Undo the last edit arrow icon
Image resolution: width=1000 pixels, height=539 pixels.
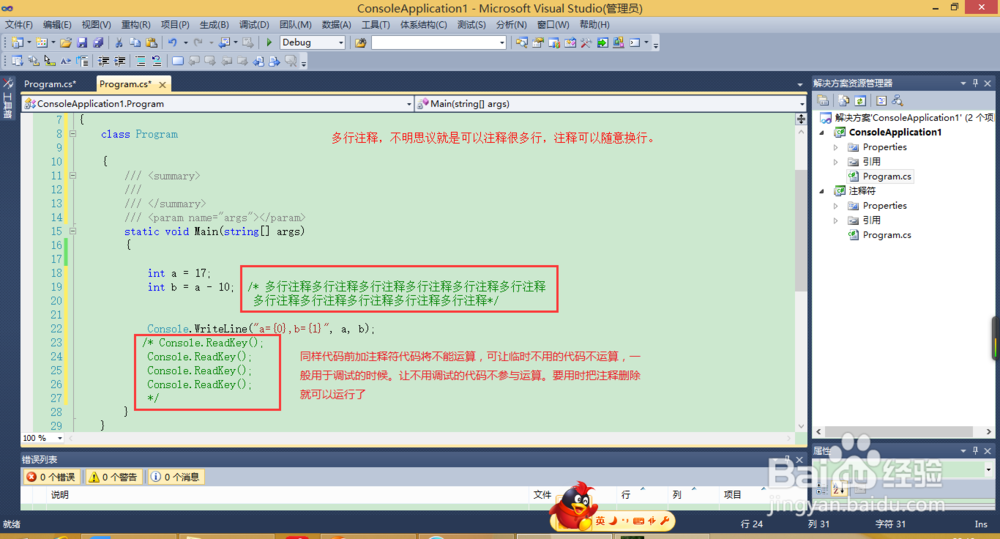click(x=172, y=43)
